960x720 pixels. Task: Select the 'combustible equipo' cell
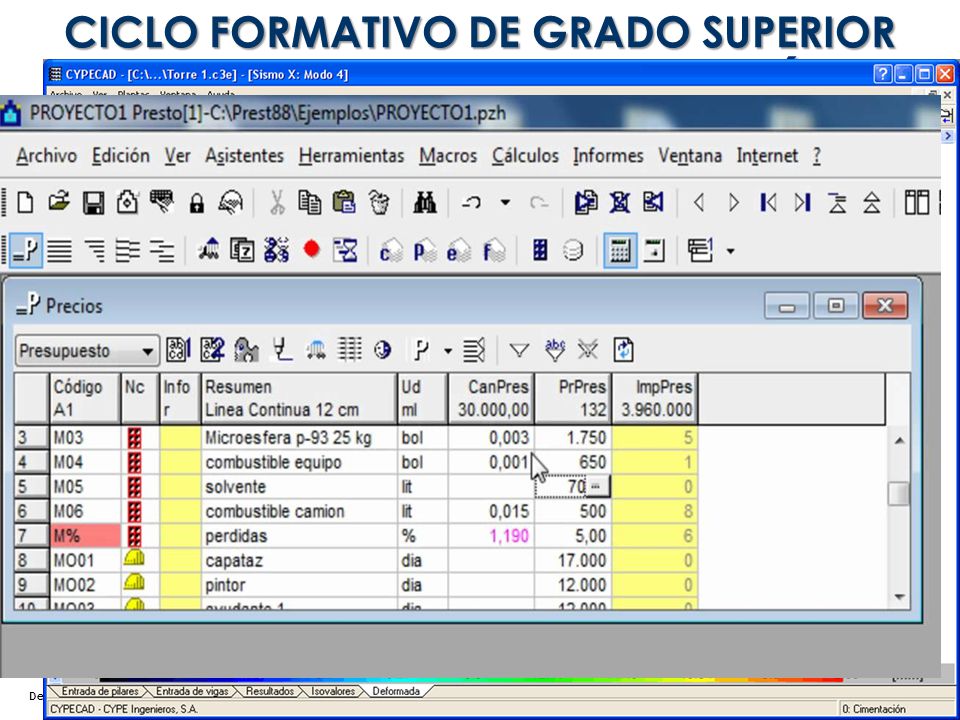coord(299,462)
